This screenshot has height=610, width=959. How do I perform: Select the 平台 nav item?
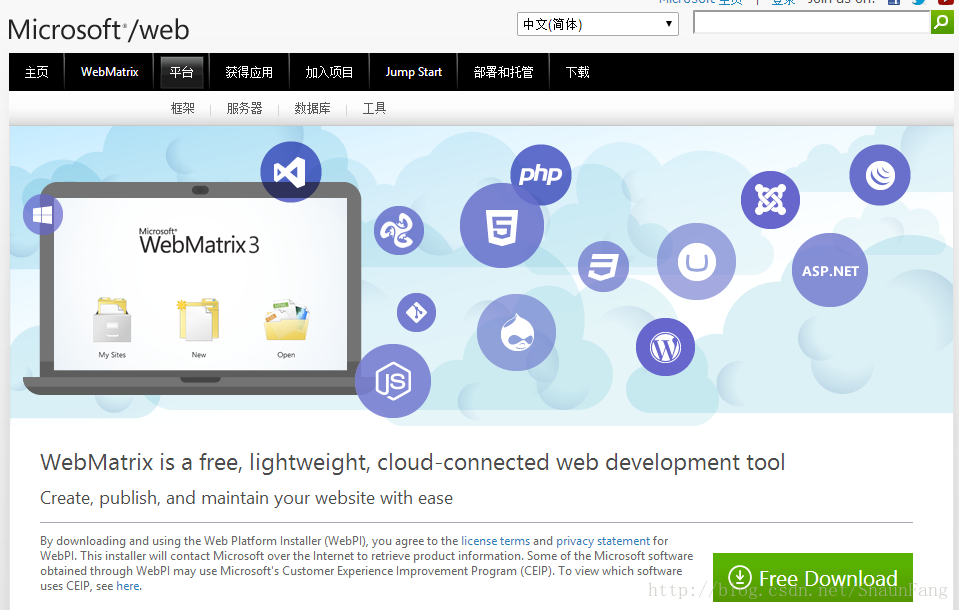click(x=182, y=72)
